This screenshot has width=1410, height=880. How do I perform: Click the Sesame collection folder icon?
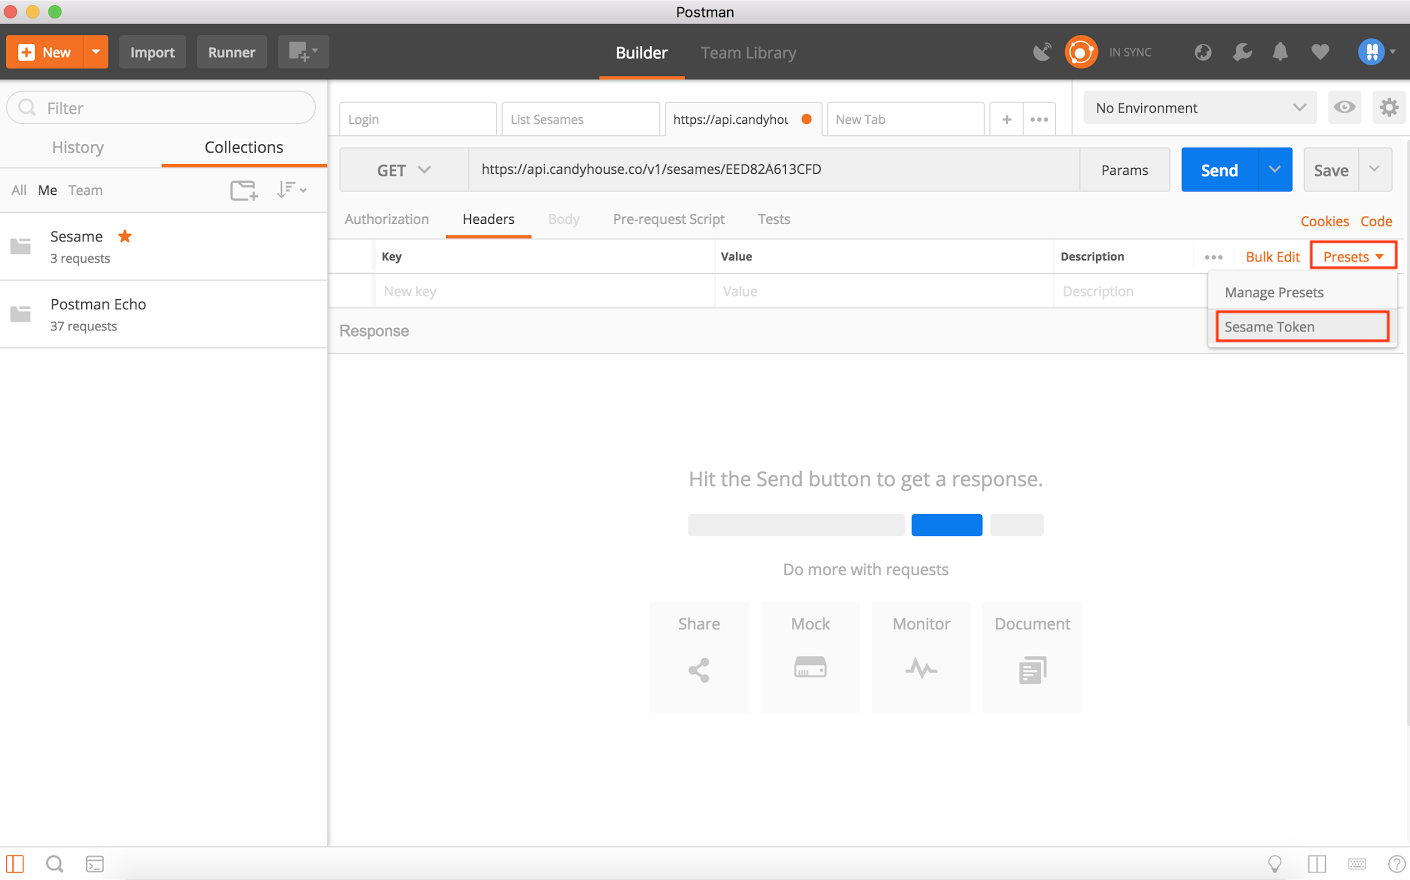tap(20, 246)
